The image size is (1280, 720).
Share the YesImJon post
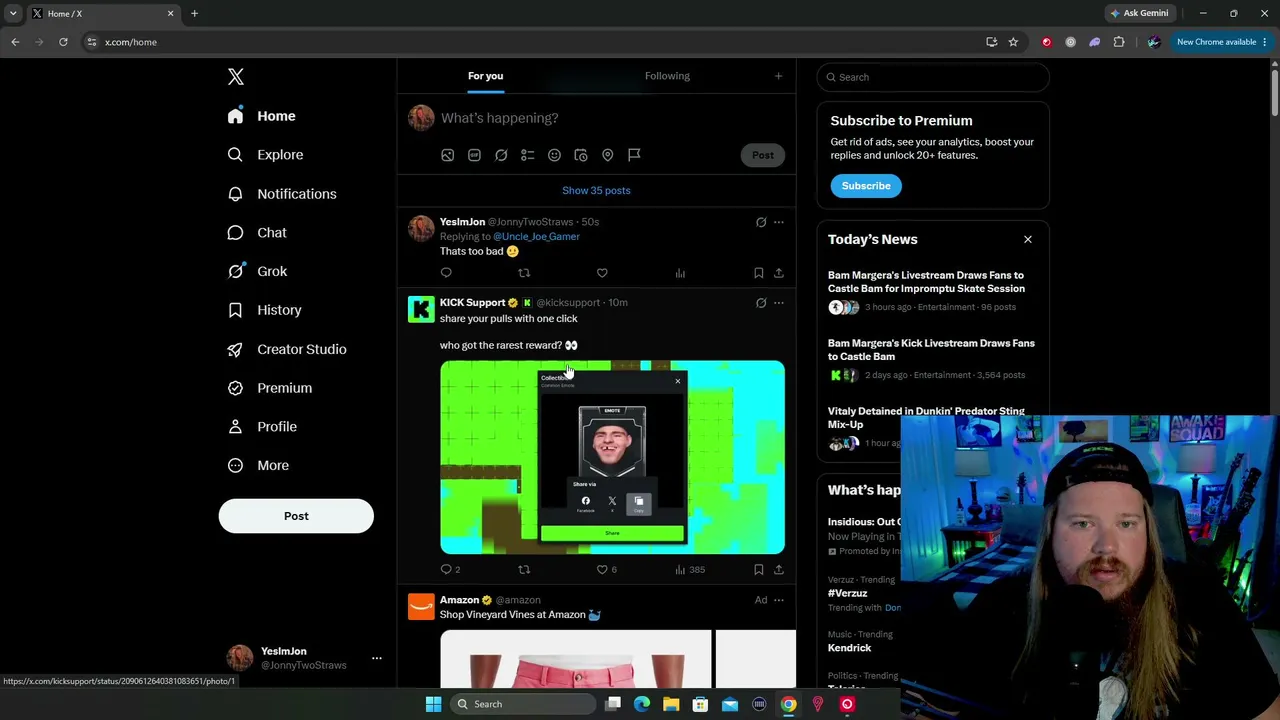click(779, 273)
